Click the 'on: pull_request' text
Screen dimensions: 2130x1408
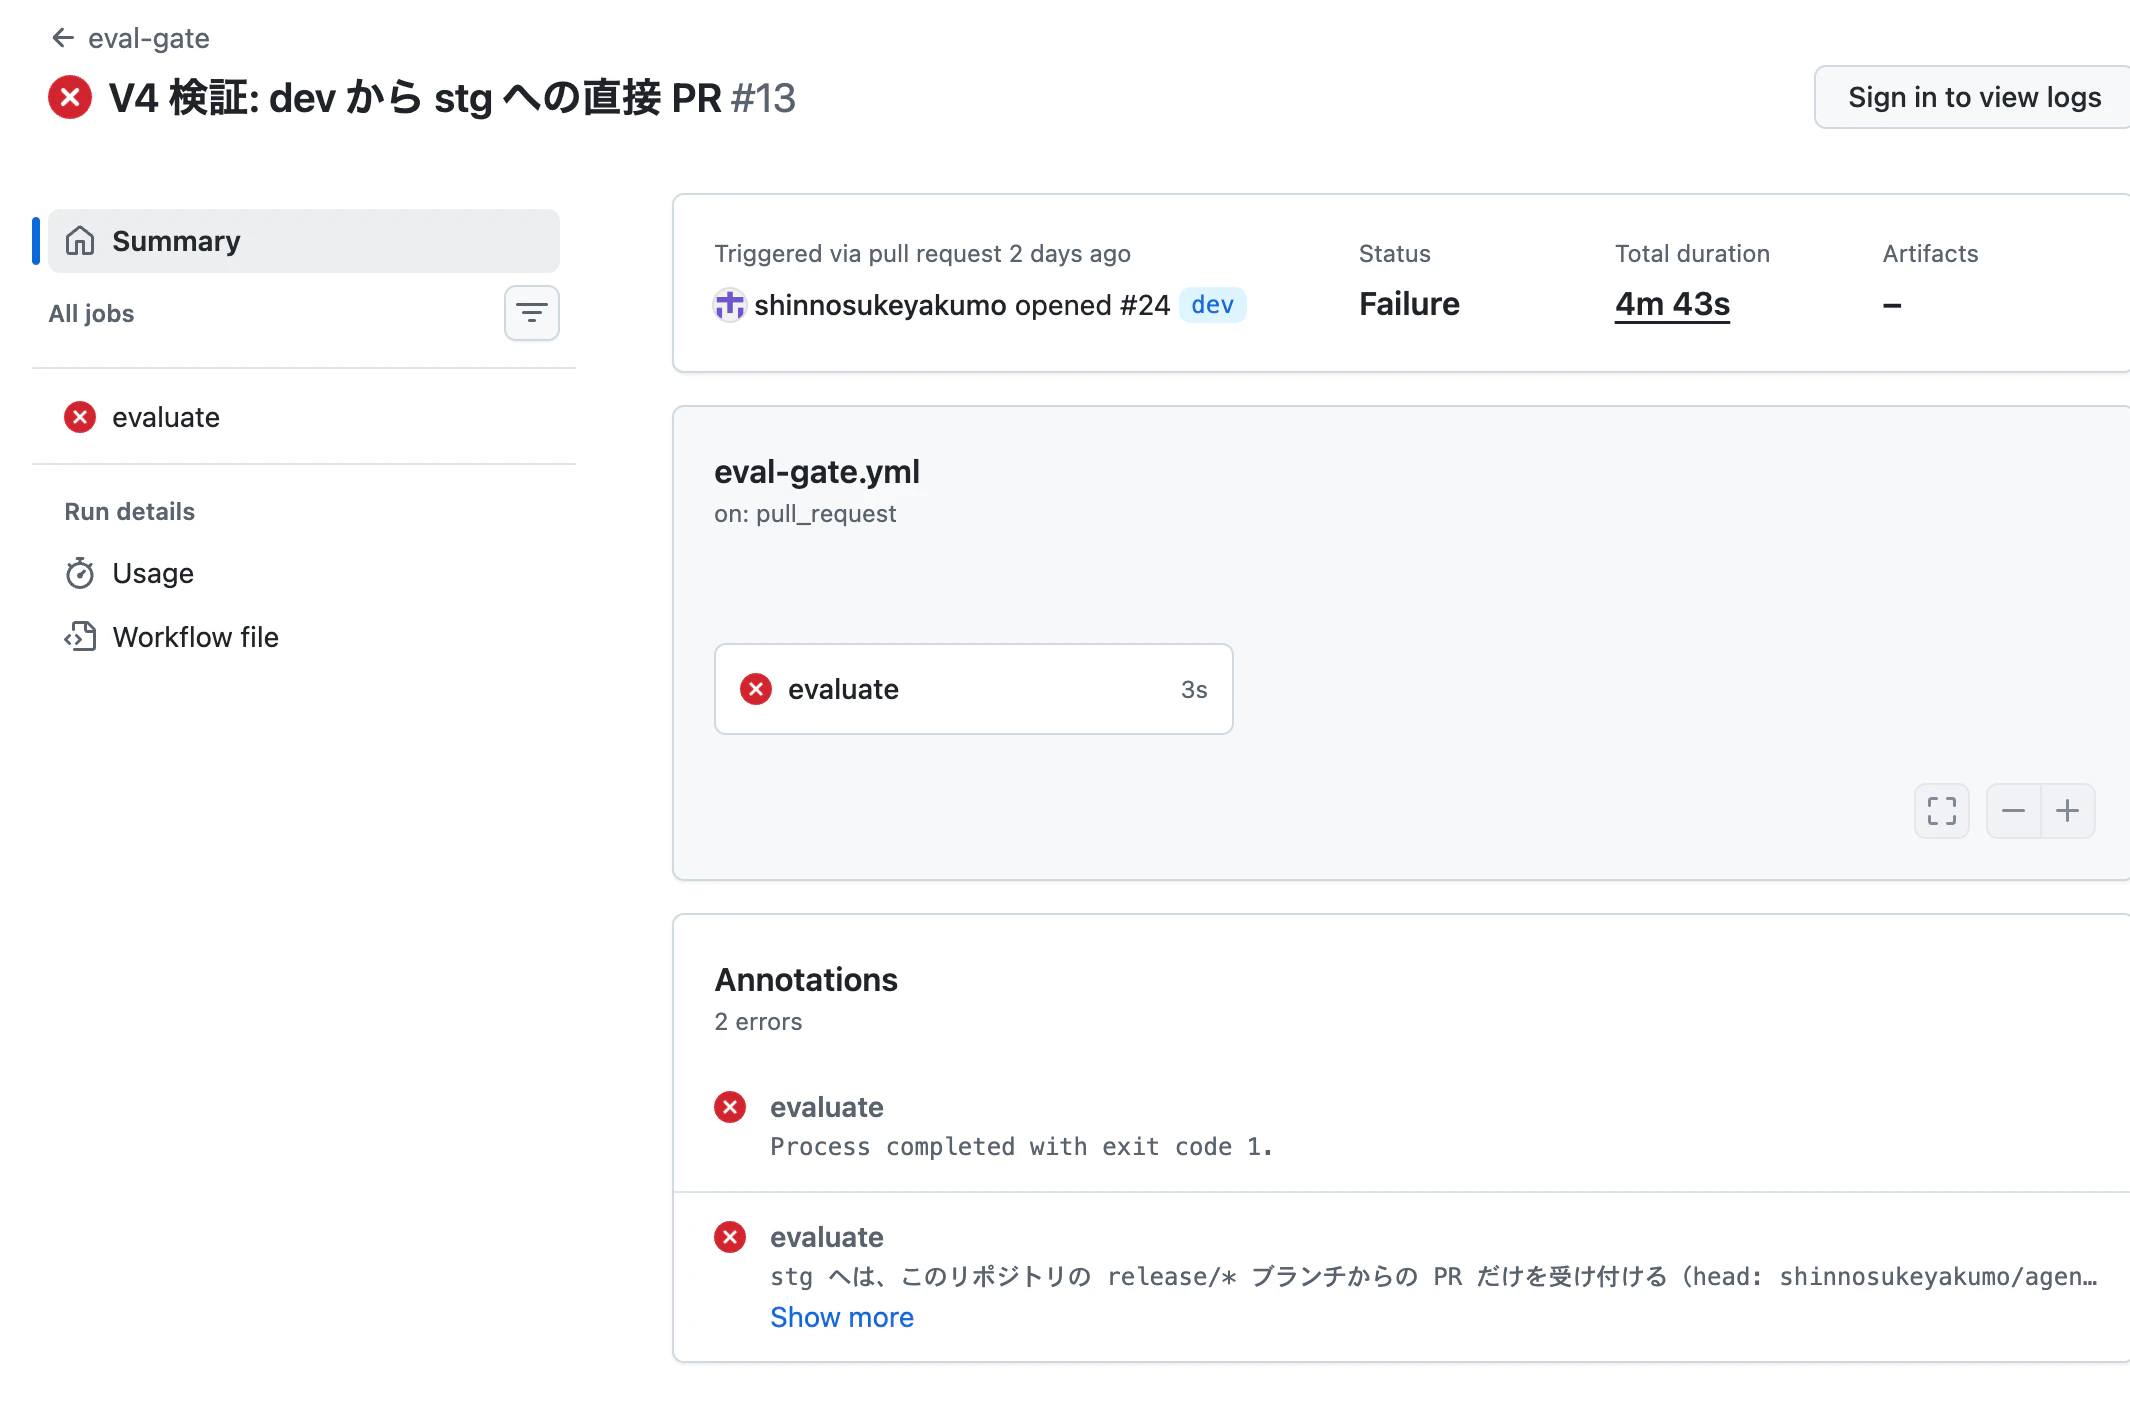point(805,514)
